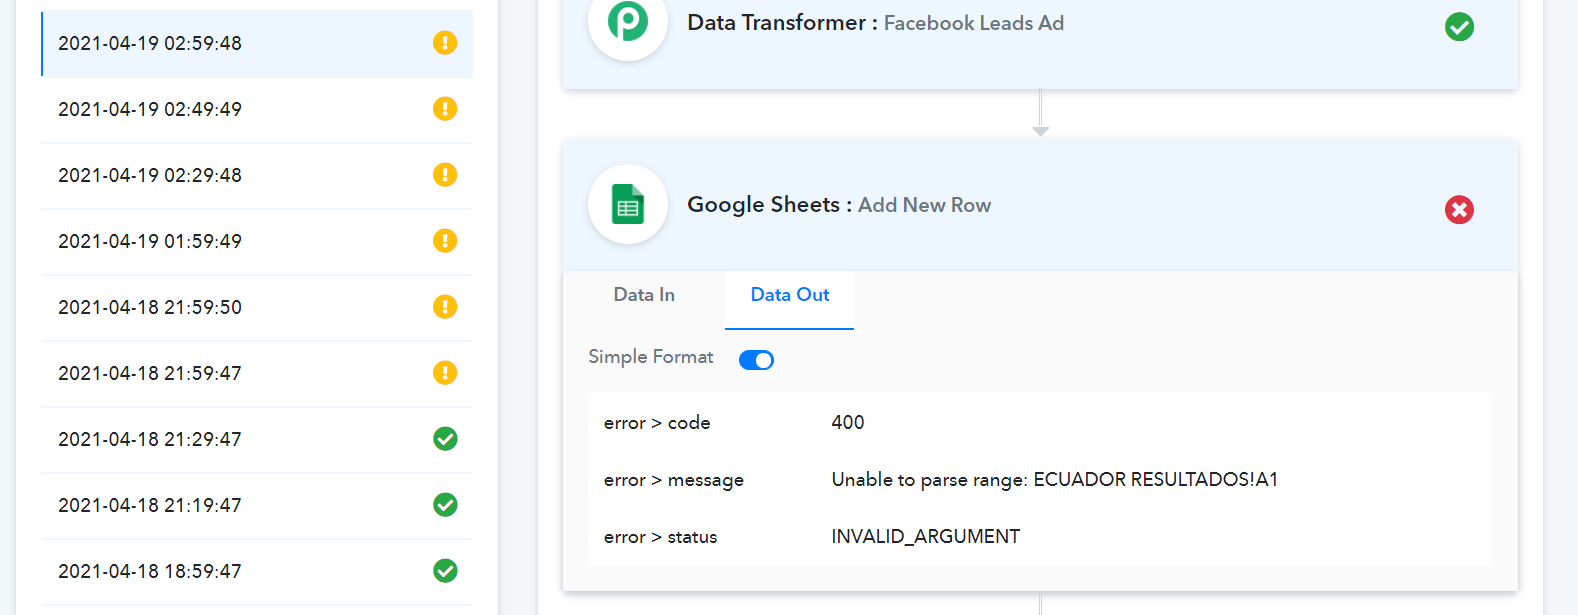Viewport: 1578px width, 615px height.
Task: Click the warning icon for 2021-04-19 02:59:48
Action: click(445, 43)
